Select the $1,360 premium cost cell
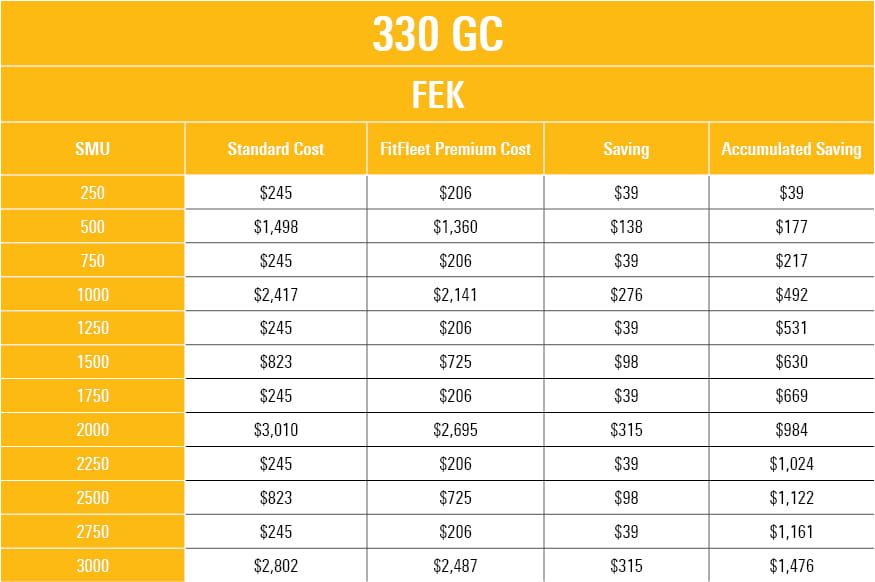The width and height of the screenshot is (875, 582). click(455, 227)
